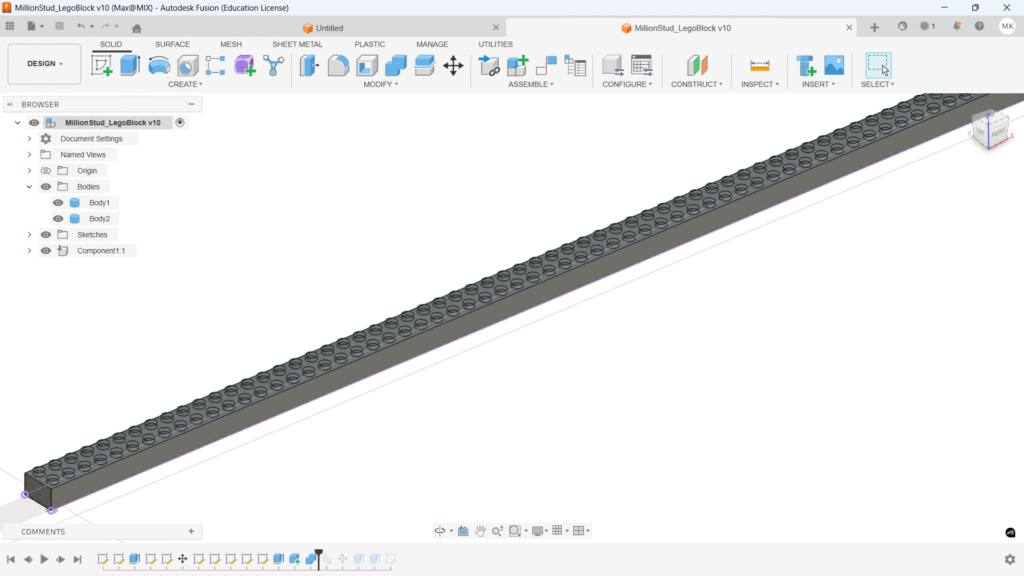This screenshot has height=576, width=1024.
Task: Select the Create Sketch tool
Action: point(102,66)
